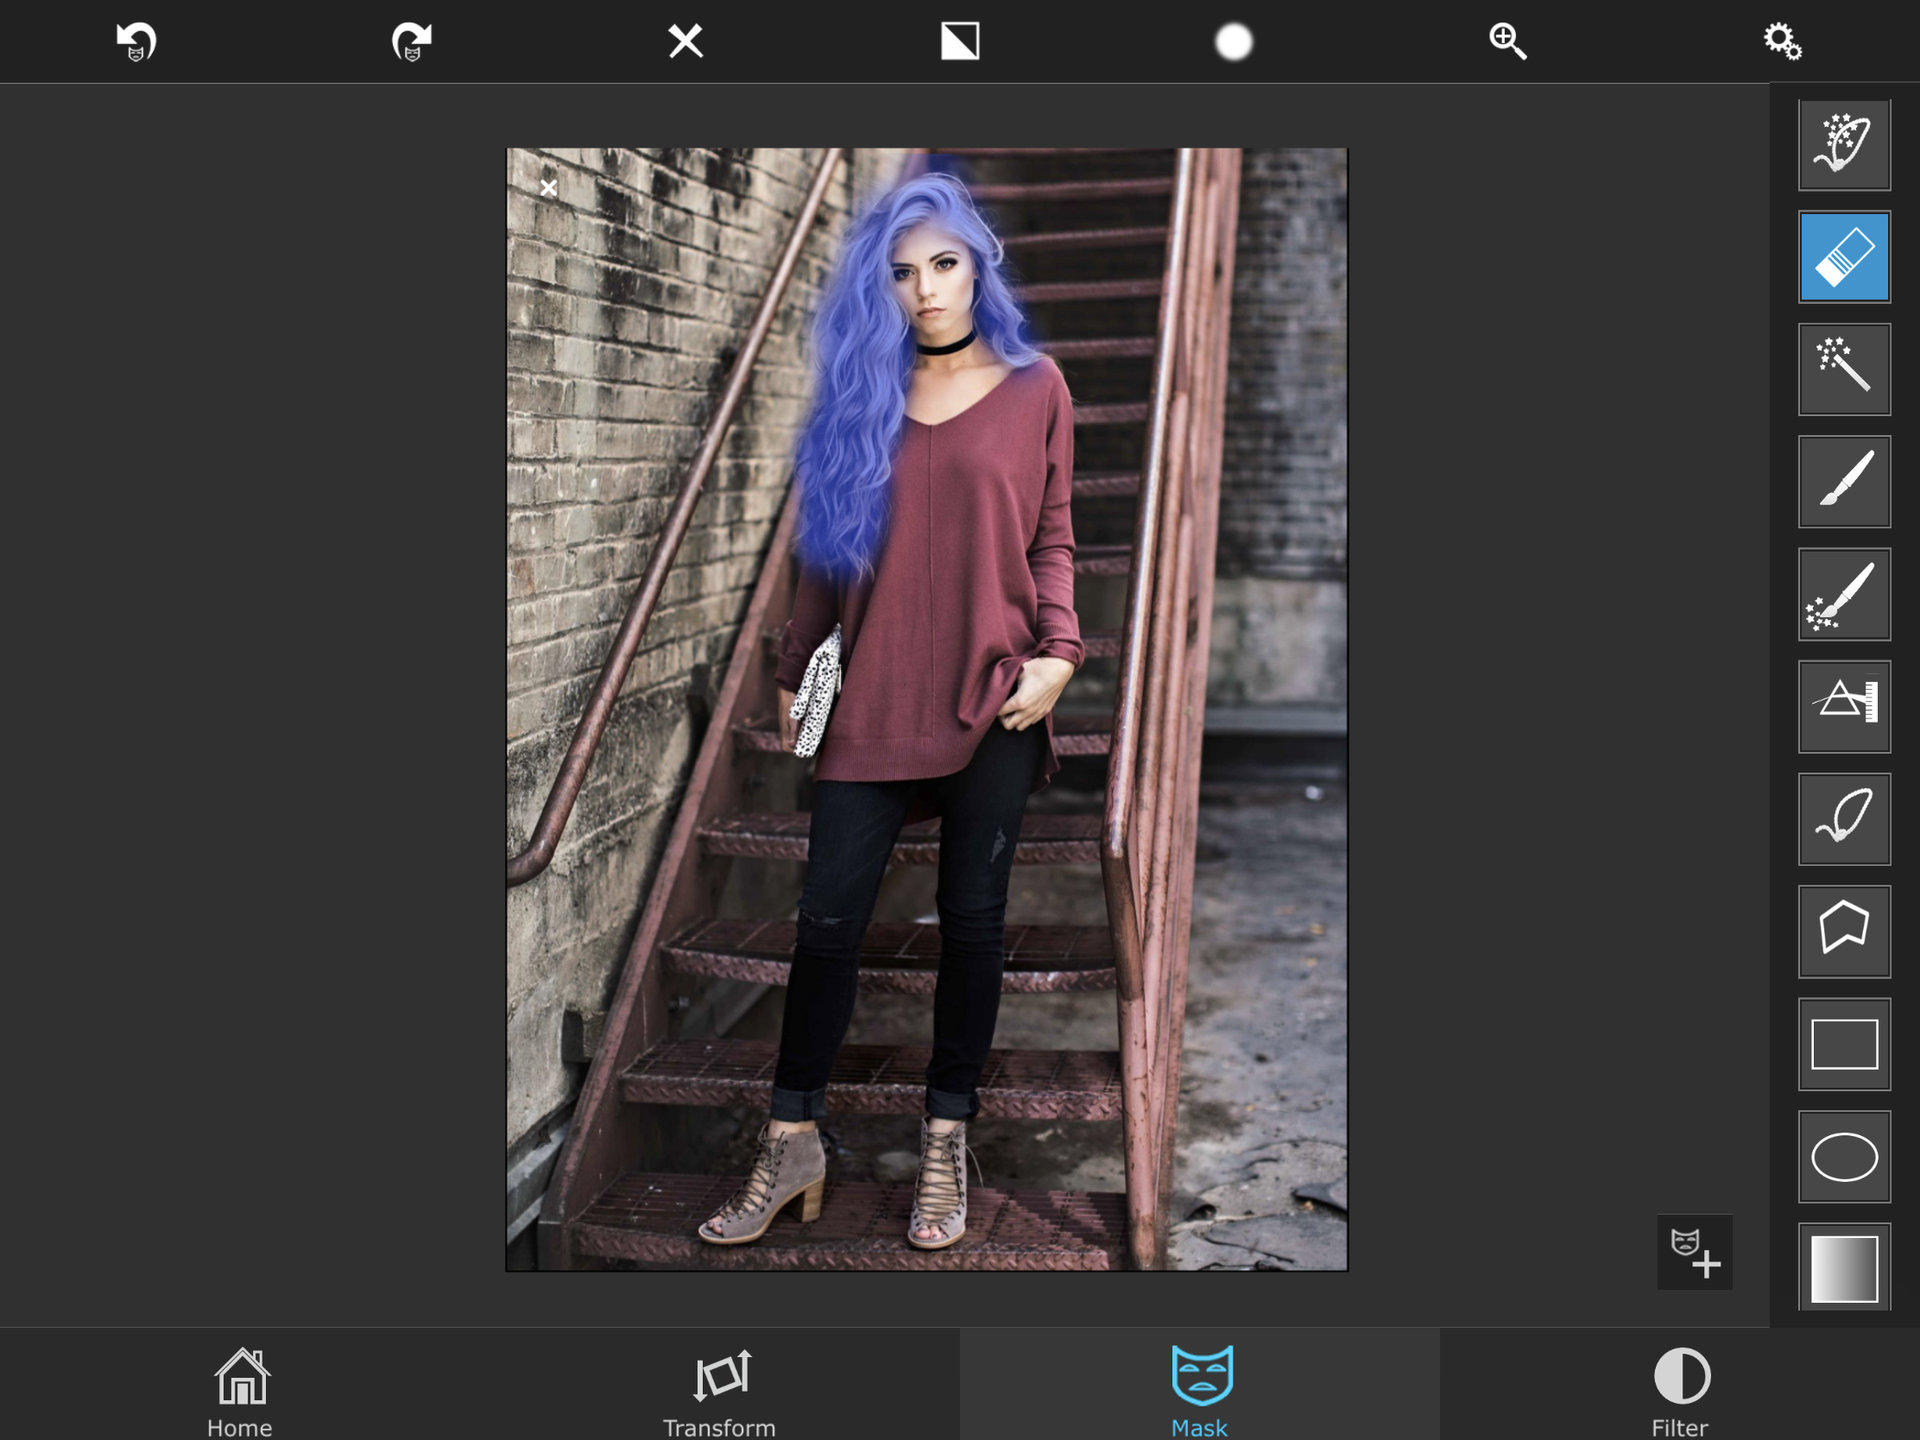Redo the mask action
1920x1440 pixels.
(411, 42)
